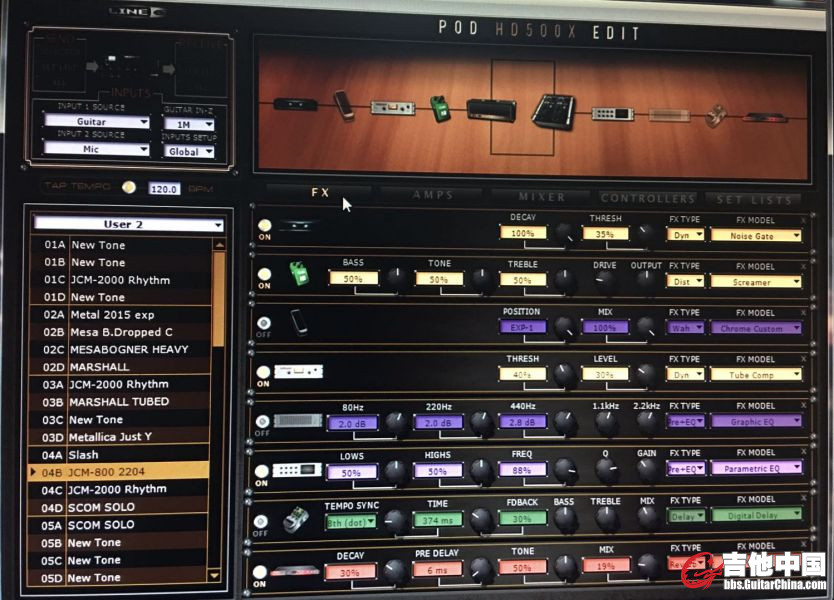The image size is (834, 600).
Task: Open the Inputs Setup Global dropdown
Action: tap(189, 152)
